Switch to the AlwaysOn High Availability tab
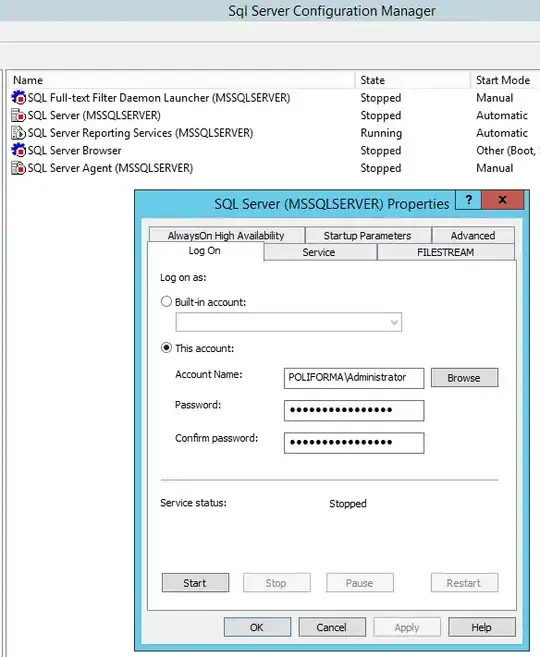 (226, 235)
